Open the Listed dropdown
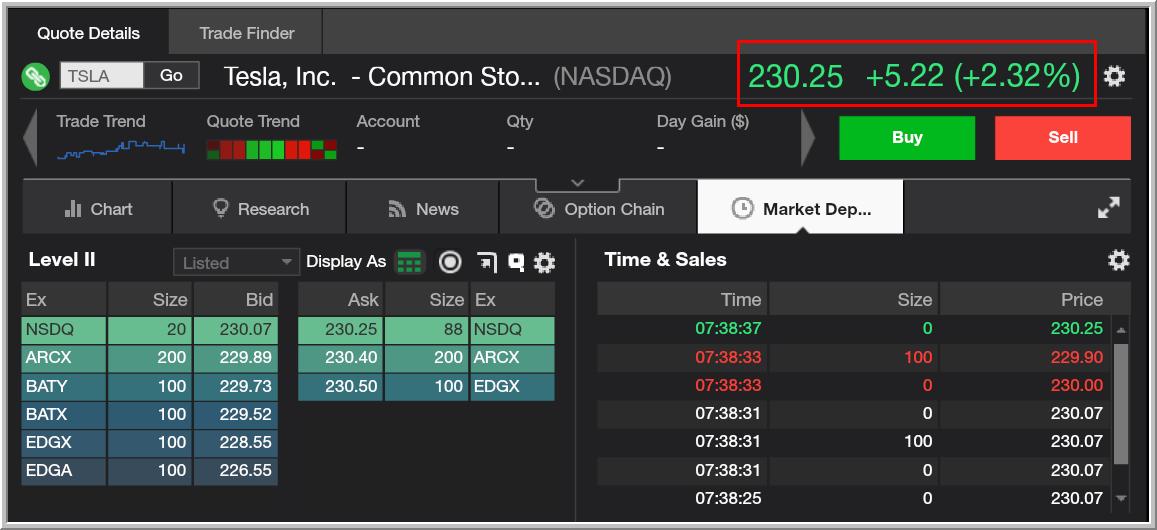The image size is (1157, 530). point(236,263)
